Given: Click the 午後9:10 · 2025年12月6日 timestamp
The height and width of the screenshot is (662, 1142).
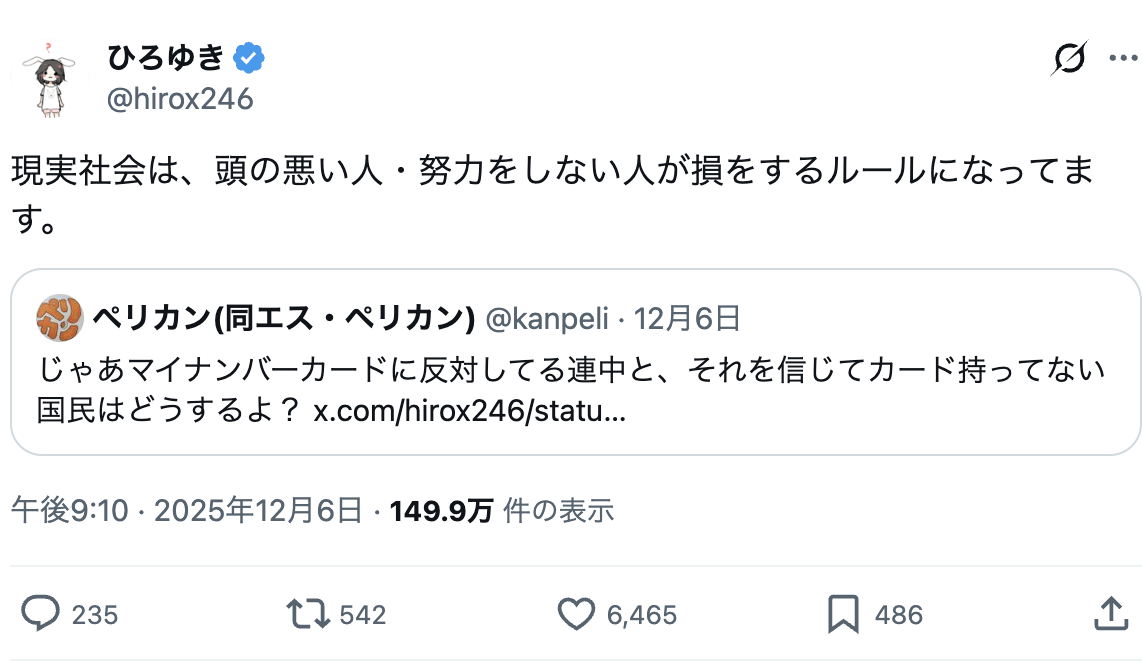Looking at the screenshot, I should point(187,511).
